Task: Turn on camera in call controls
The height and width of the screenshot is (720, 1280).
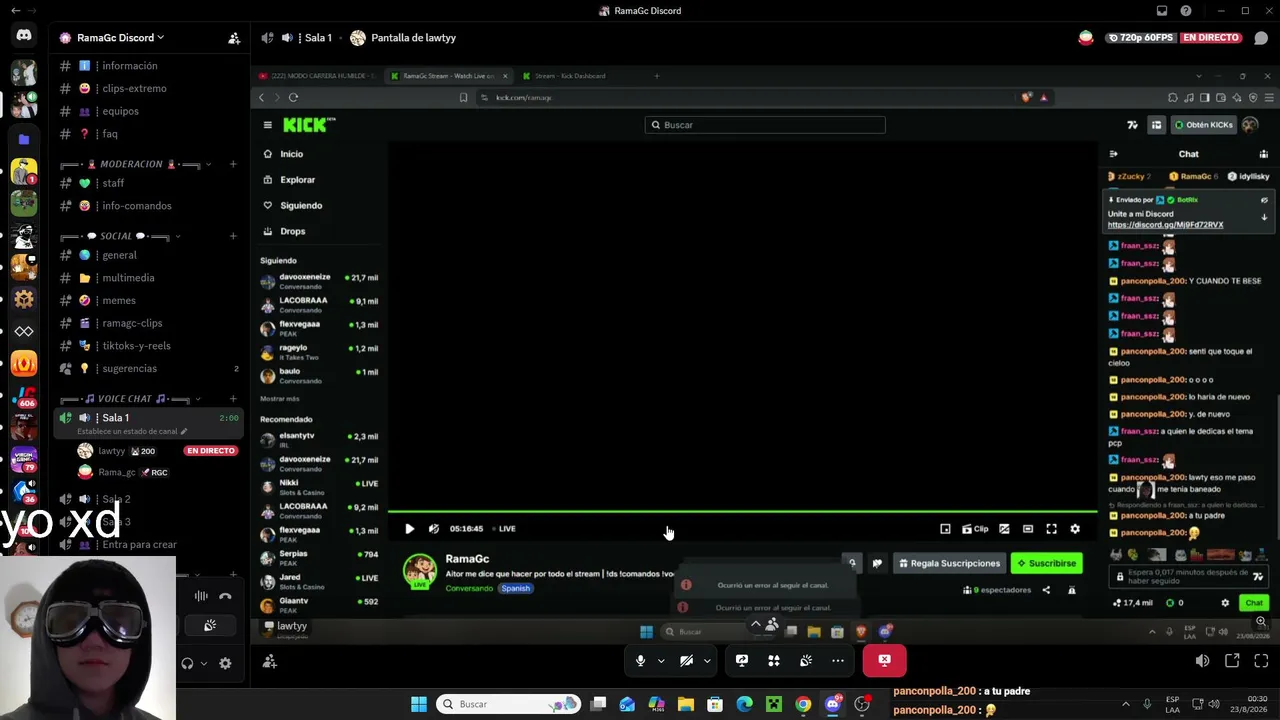Action: [x=686, y=660]
